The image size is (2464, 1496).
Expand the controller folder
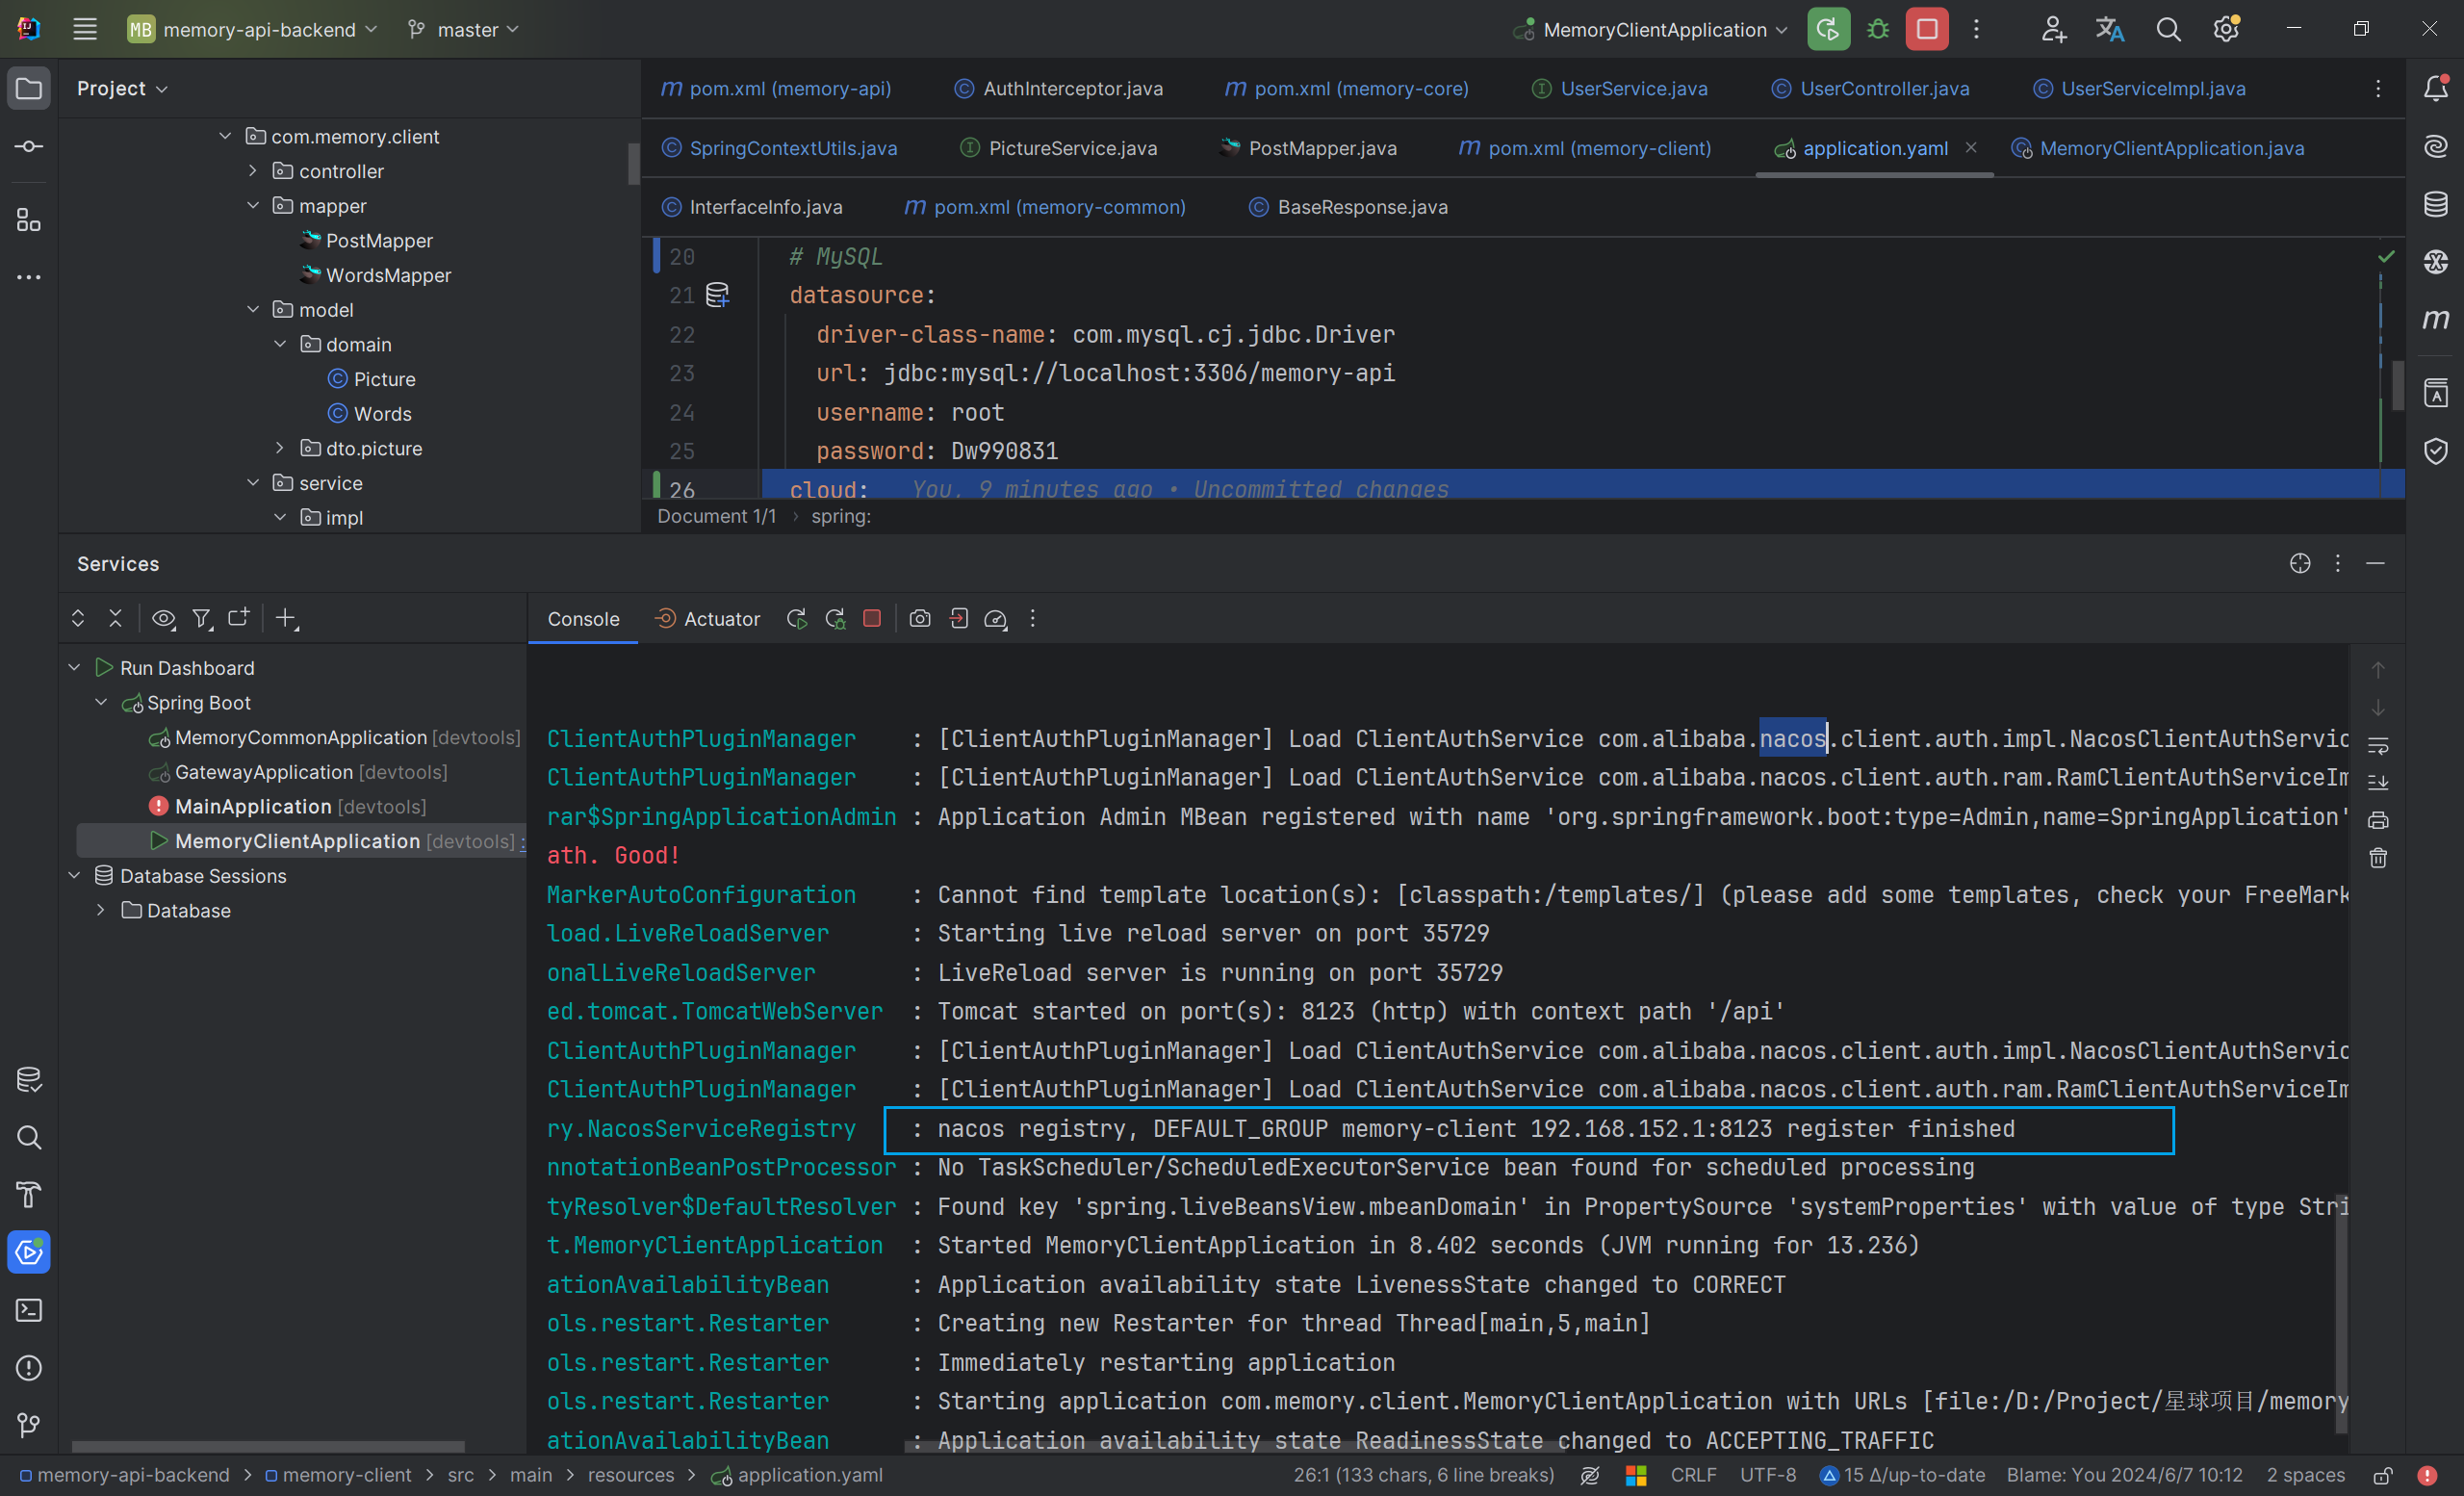coord(253,171)
